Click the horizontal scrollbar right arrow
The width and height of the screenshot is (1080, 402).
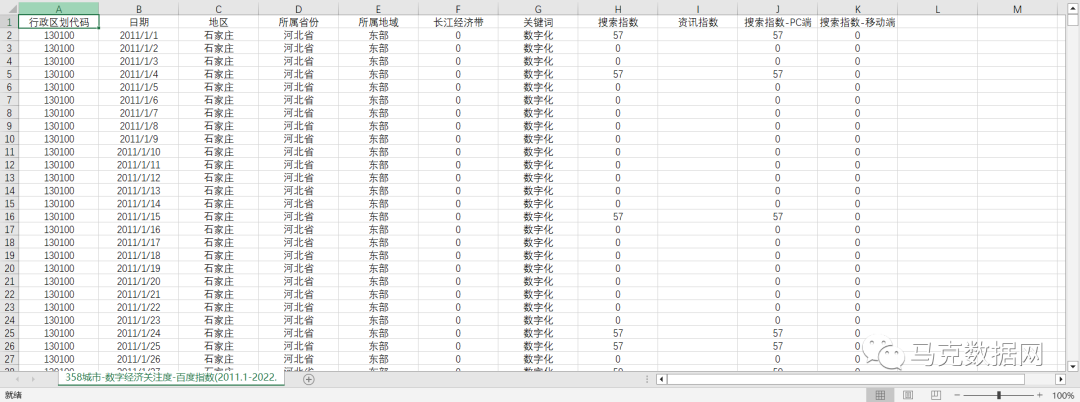coord(1060,379)
